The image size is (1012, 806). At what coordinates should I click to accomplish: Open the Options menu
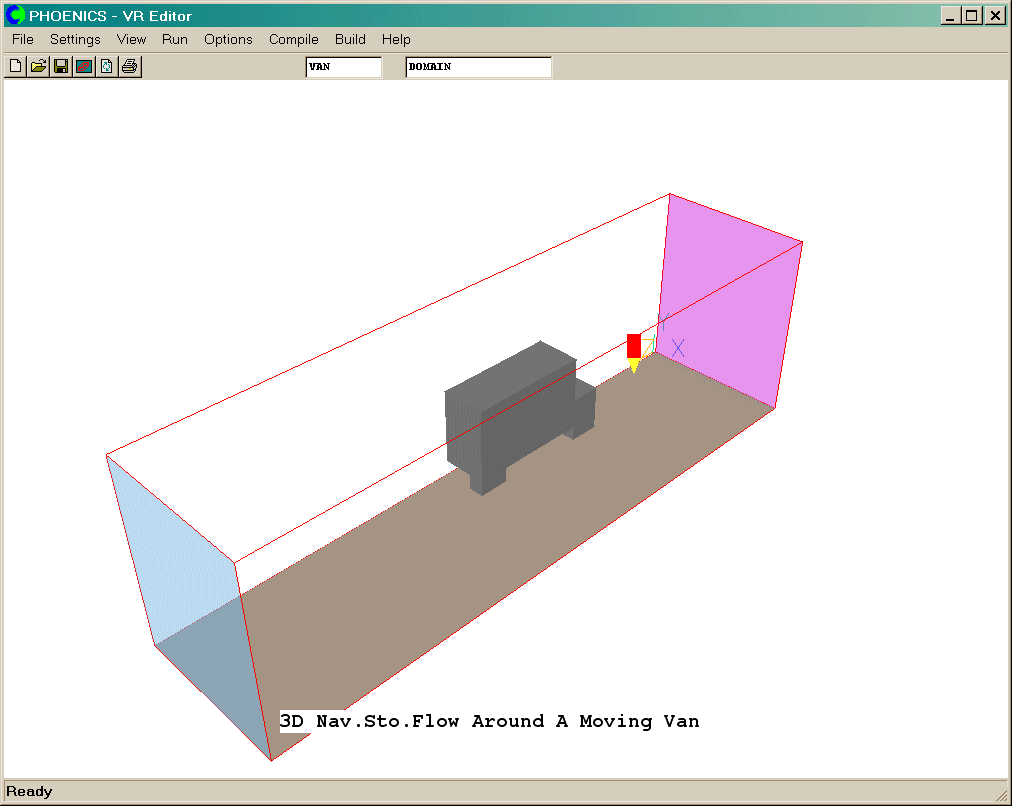pyautogui.click(x=228, y=40)
